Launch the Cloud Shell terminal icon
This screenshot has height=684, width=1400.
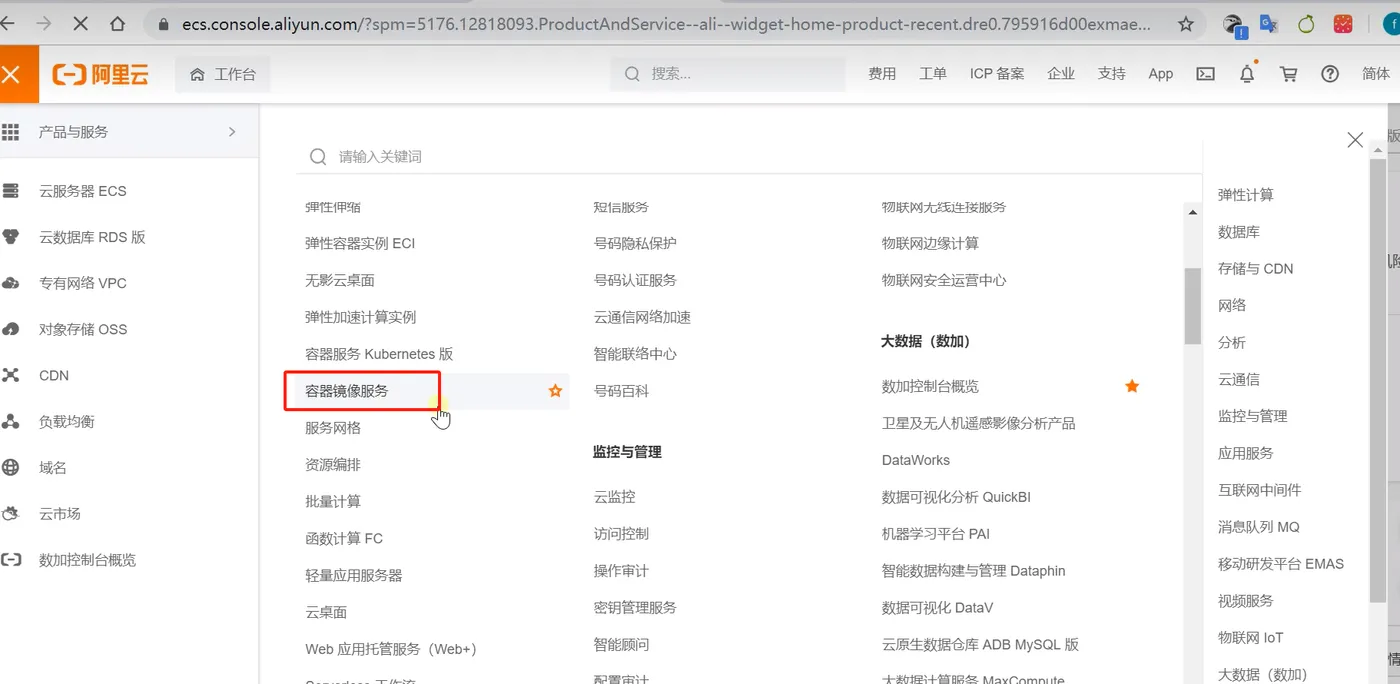click(1206, 74)
